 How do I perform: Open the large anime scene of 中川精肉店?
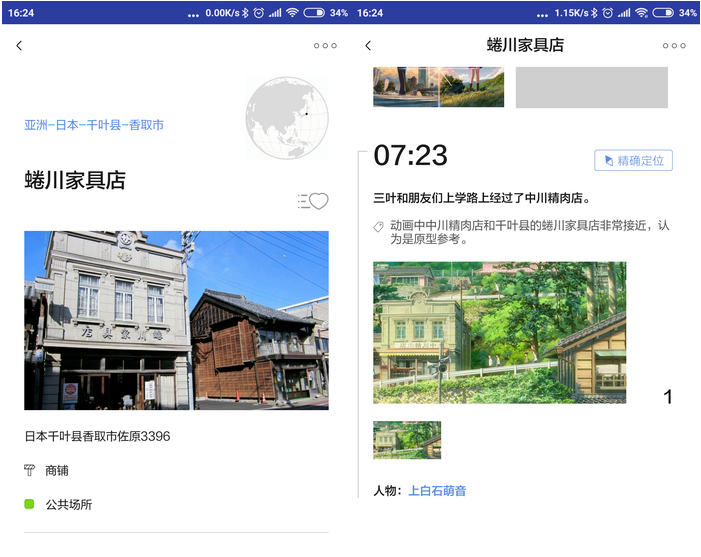499,332
